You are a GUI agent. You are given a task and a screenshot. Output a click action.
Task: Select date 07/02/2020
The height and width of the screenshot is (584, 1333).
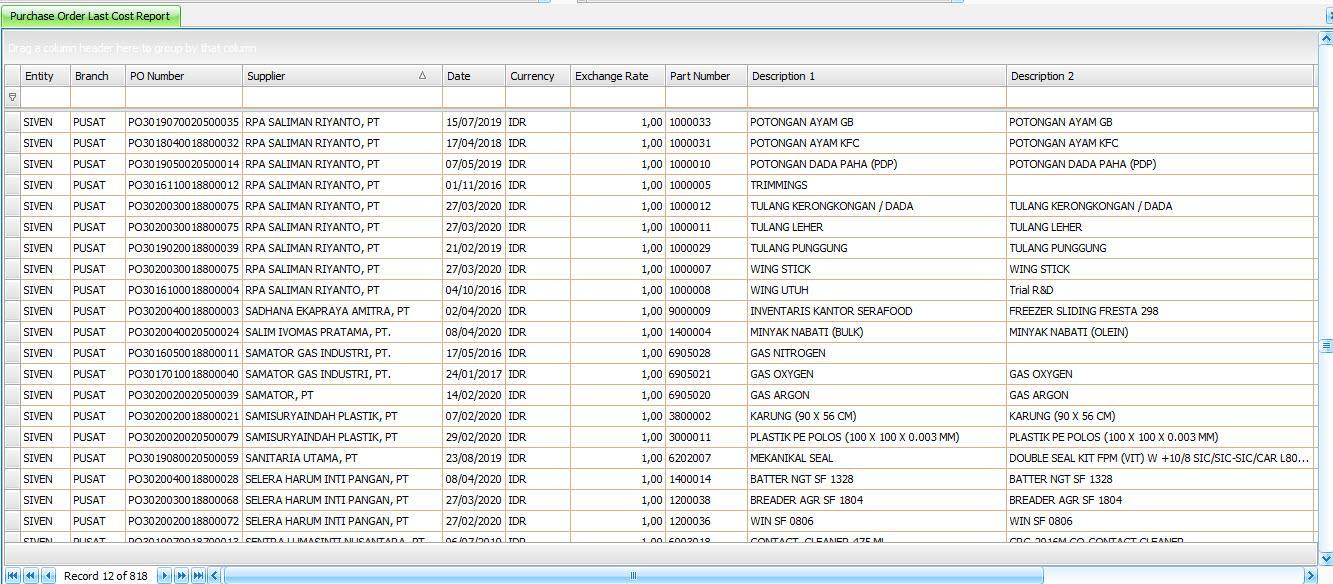tap(474, 416)
